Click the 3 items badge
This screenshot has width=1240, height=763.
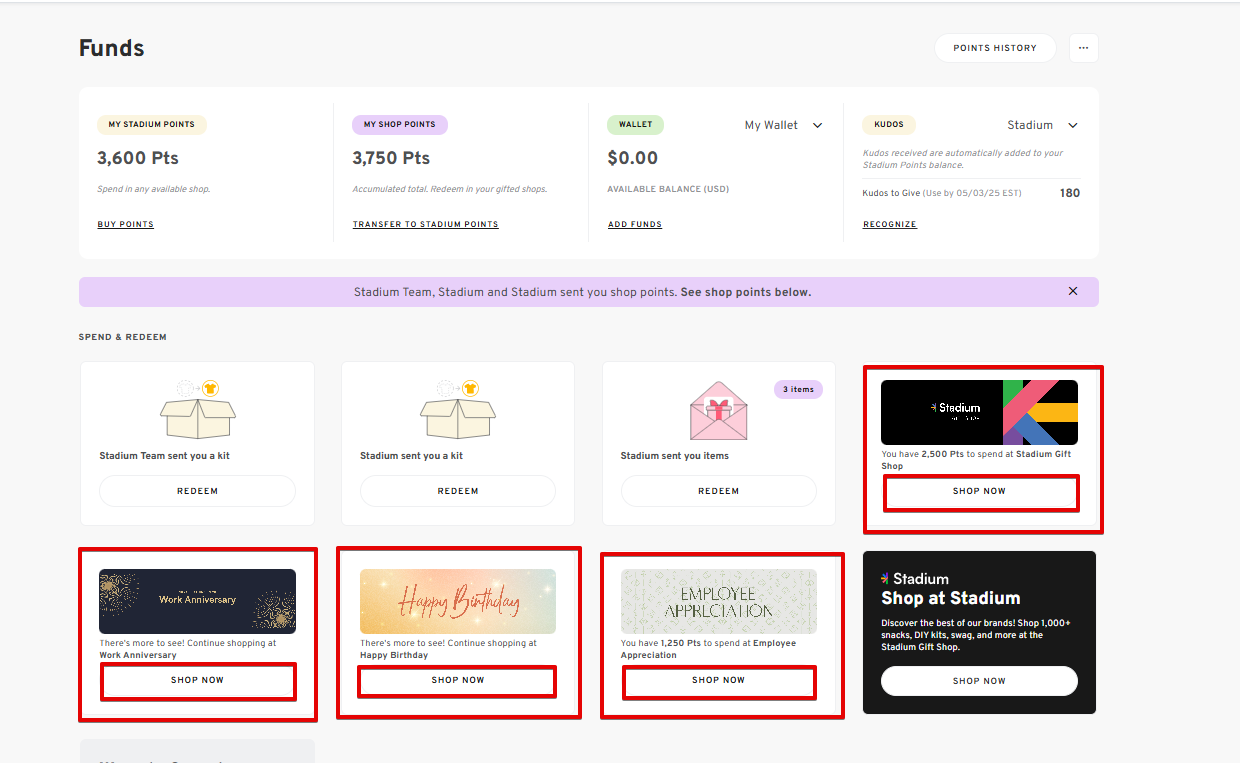[798, 389]
